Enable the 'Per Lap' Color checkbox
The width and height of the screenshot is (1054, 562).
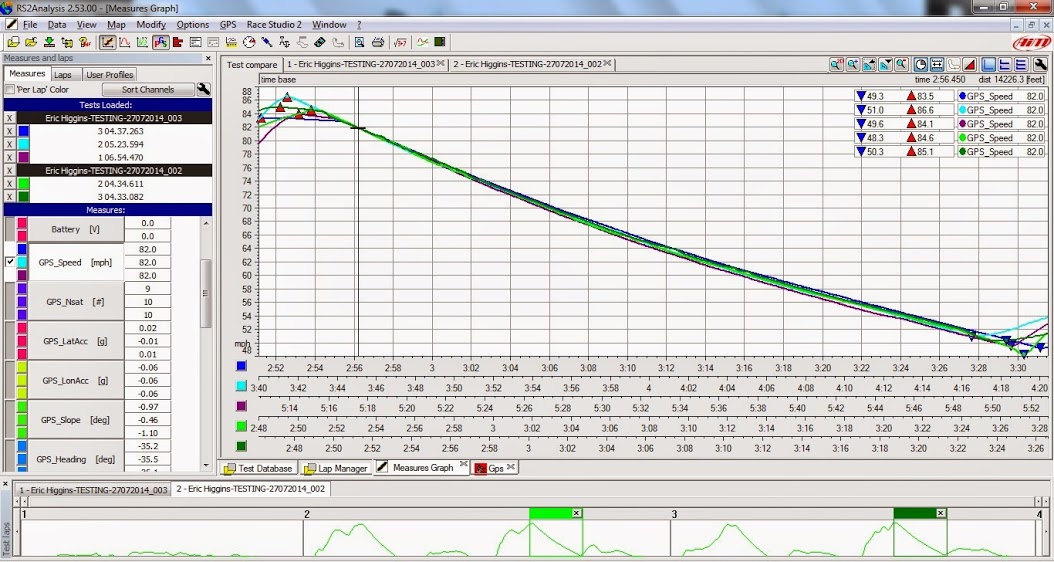10,90
